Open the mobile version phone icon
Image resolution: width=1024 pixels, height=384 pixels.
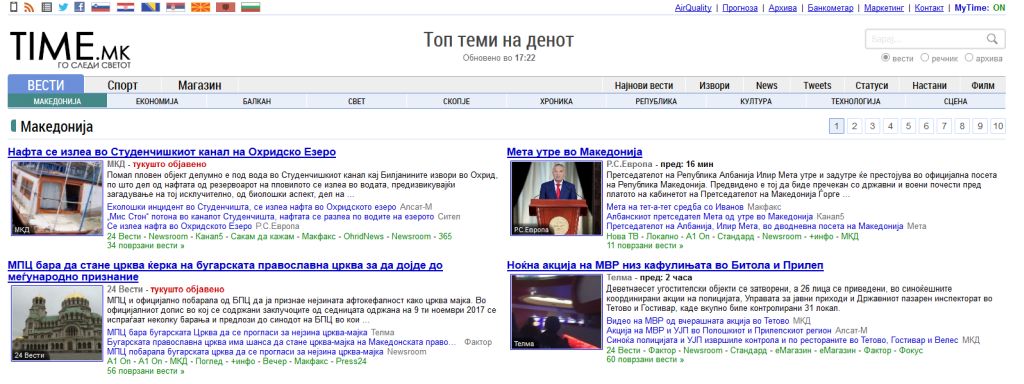(x=14, y=7)
